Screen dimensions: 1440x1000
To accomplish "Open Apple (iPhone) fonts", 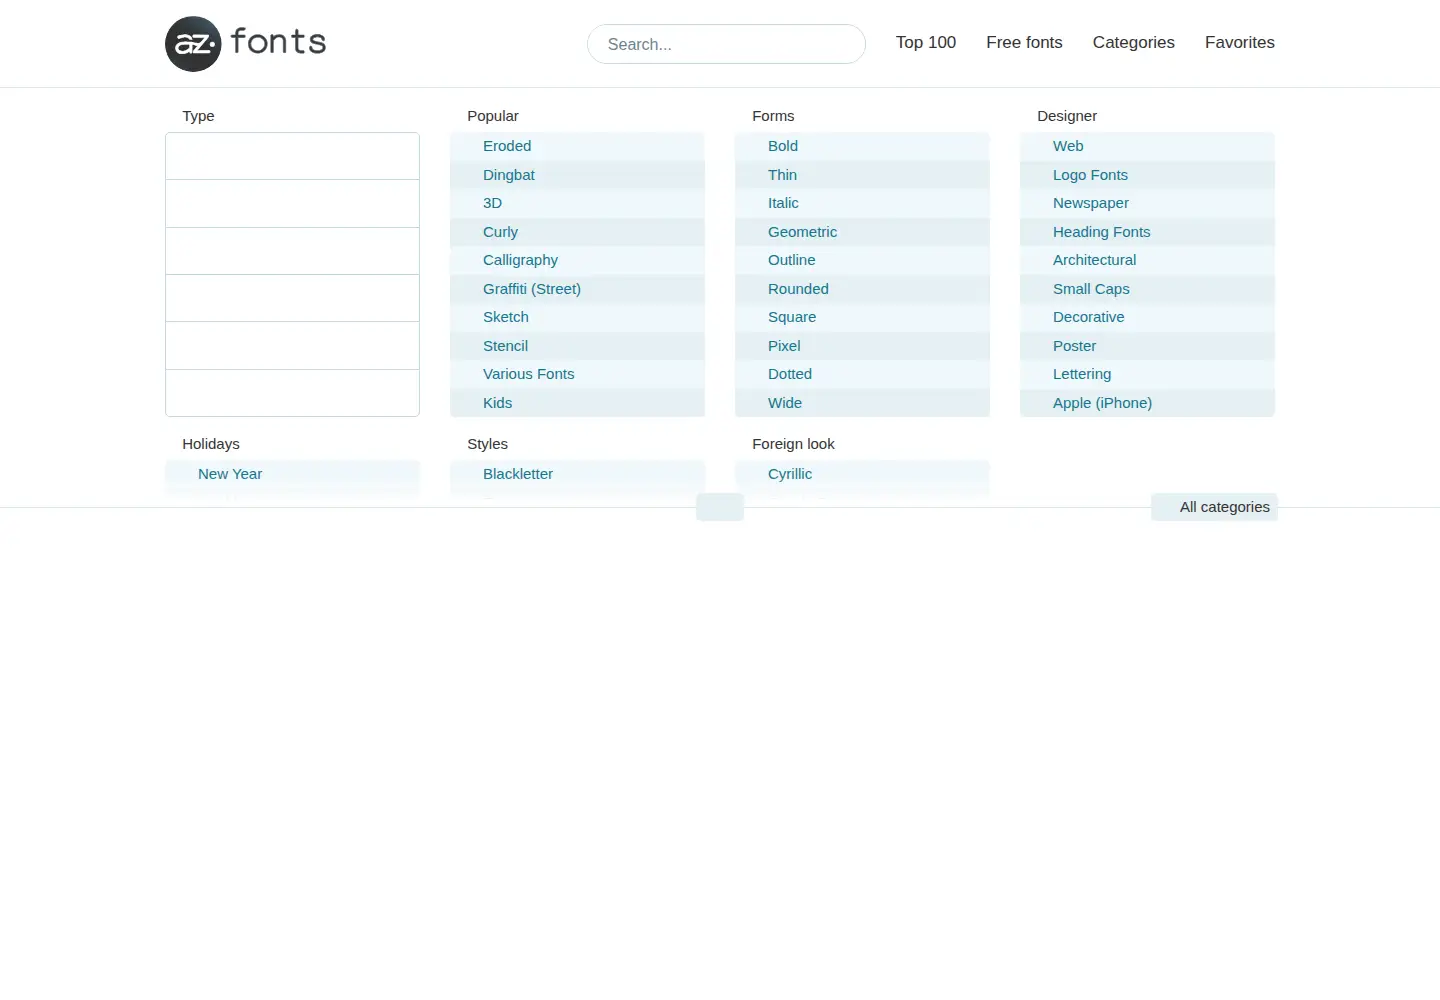I will [x=1147, y=403].
